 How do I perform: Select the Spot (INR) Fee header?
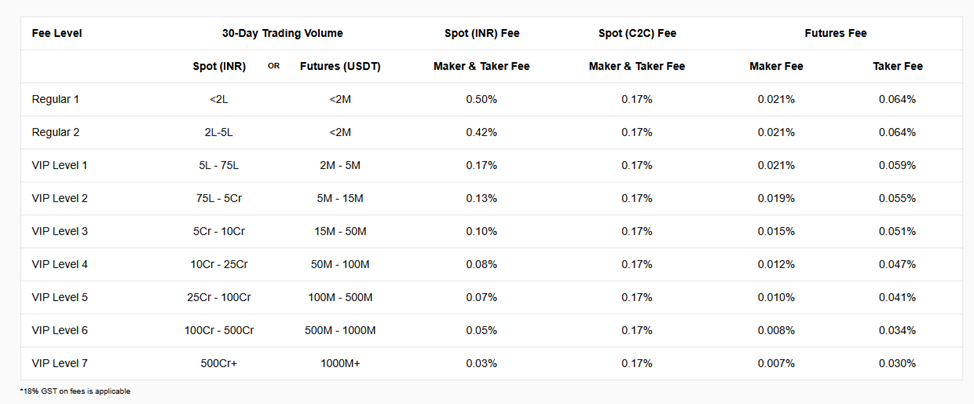click(x=481, y=33)
